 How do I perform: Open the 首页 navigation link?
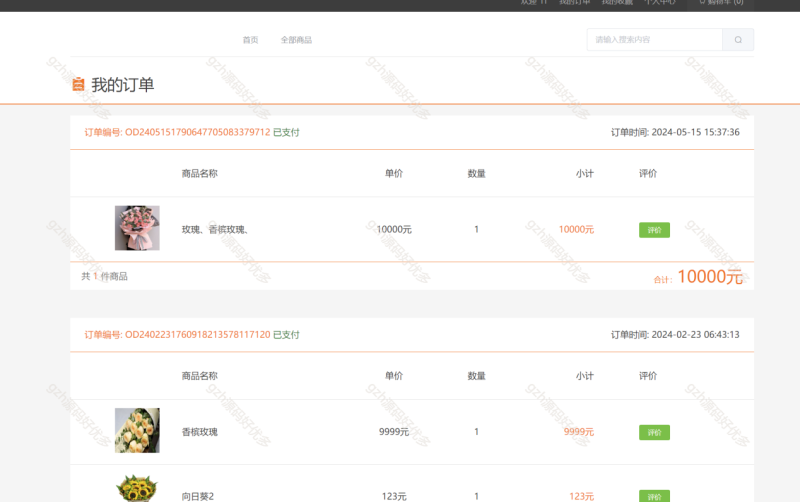[x=251, y=40]
